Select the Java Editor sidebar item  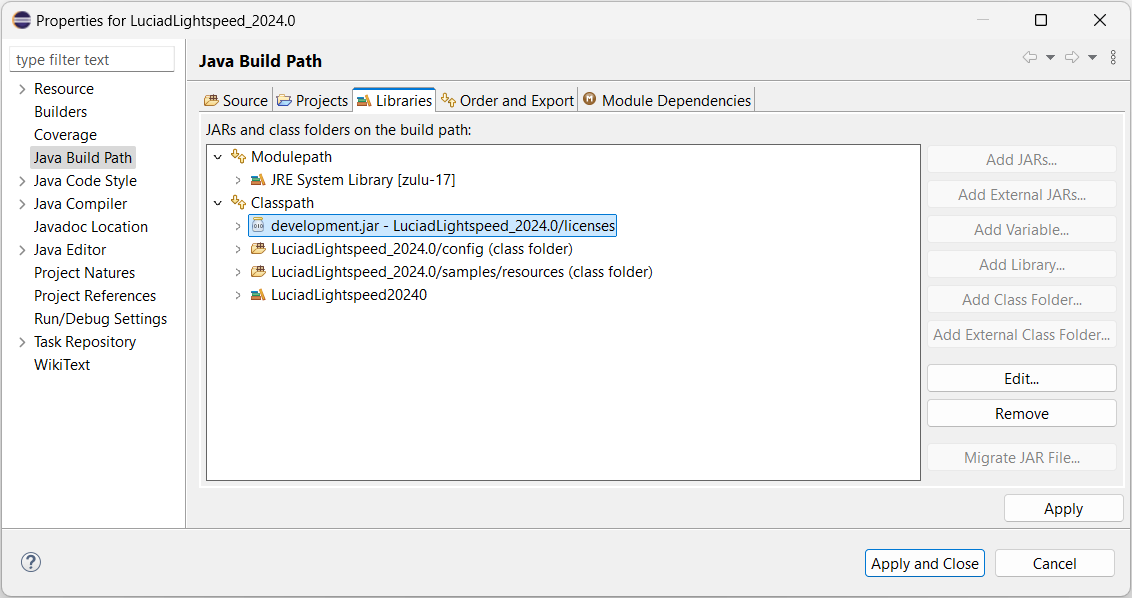pos(70,250)
